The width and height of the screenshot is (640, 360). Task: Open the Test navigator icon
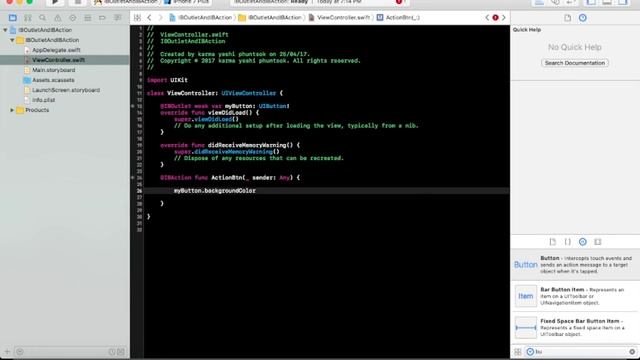[73, 18]
